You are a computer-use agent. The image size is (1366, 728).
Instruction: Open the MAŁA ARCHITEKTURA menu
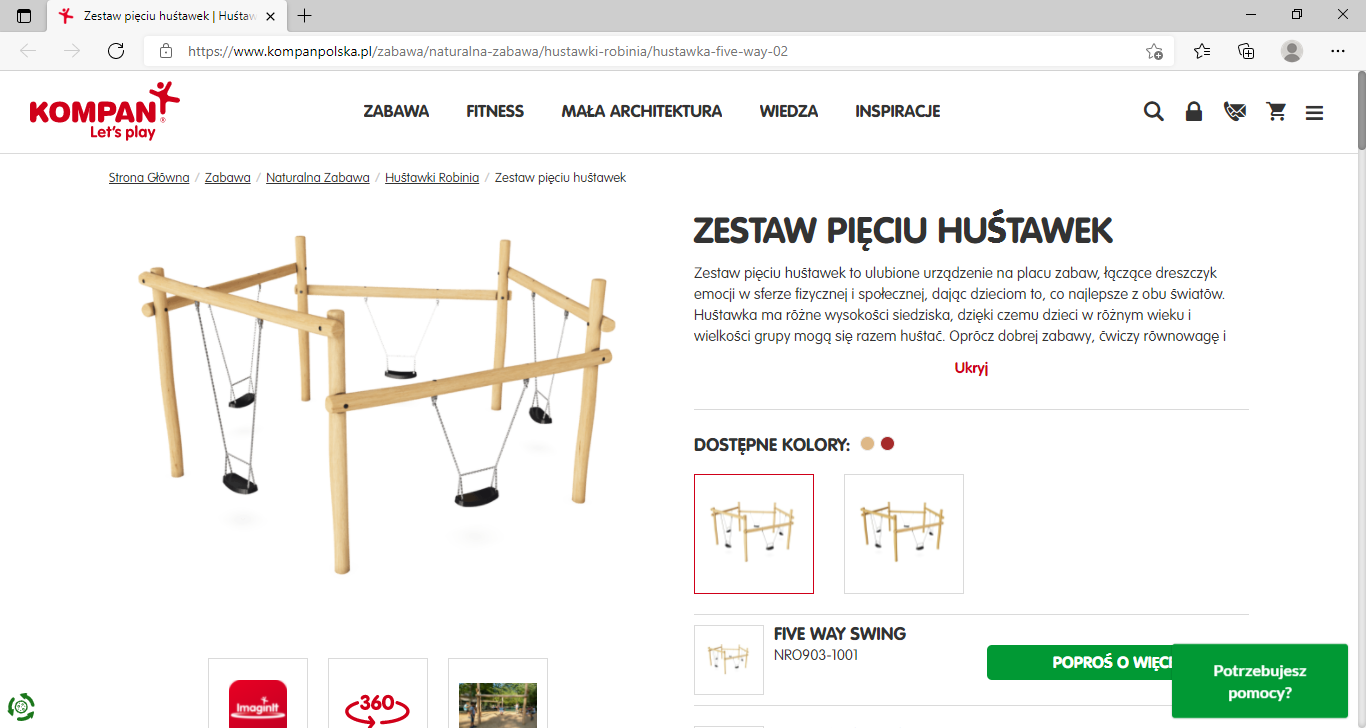[642, 112]
